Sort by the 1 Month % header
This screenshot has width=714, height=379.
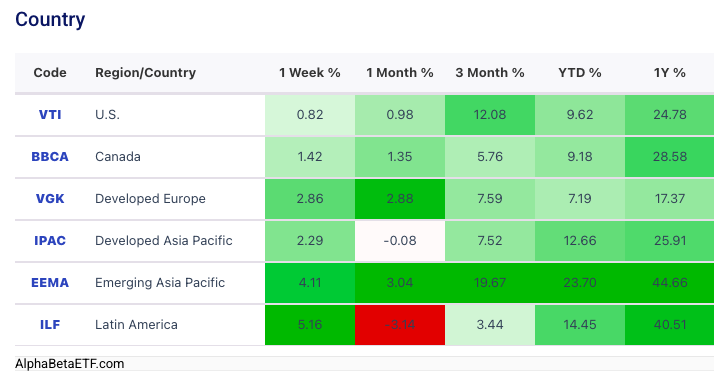400,73
